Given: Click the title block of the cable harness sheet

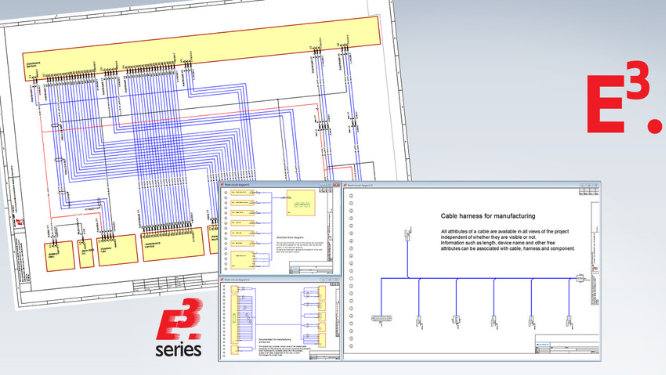Looking at the screenshot, I should pyautogui.click(x=567, y=344).
